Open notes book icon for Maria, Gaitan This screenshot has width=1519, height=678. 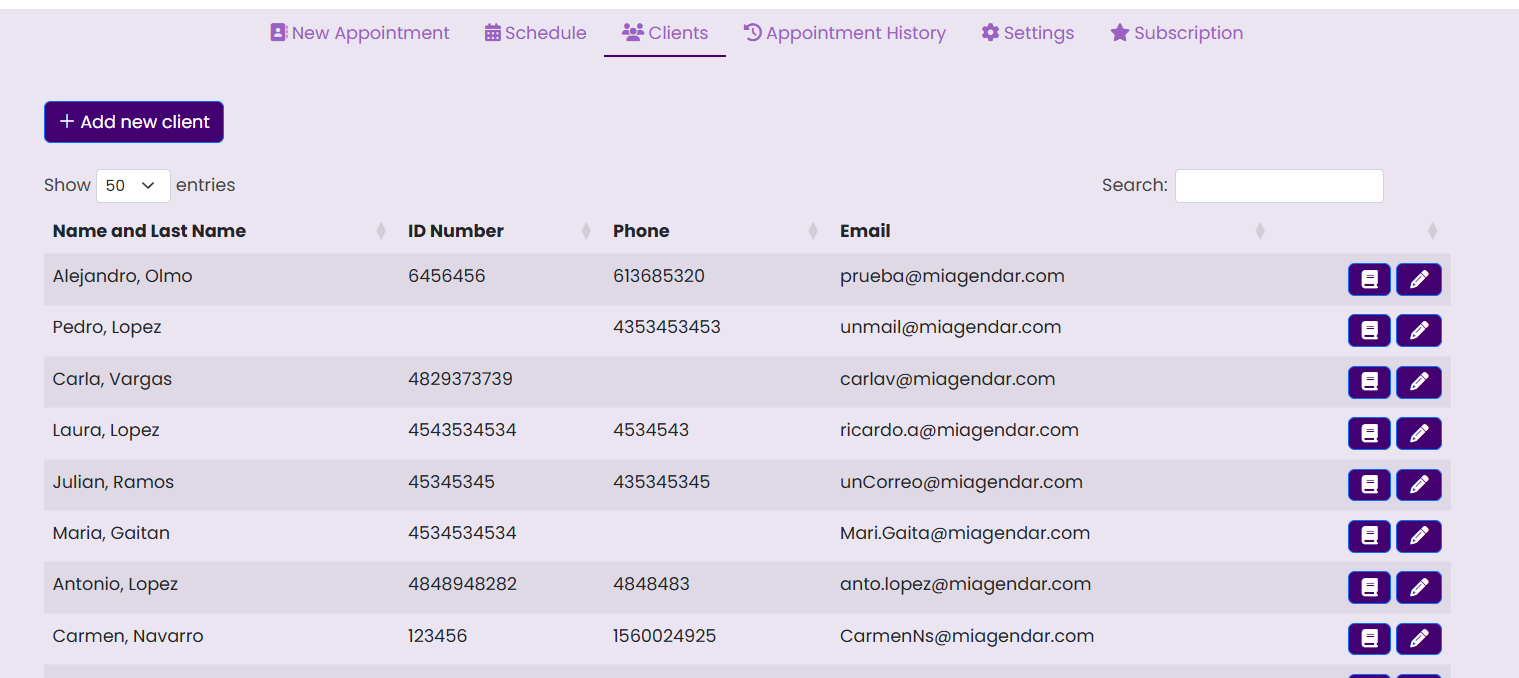(1369, 537)
